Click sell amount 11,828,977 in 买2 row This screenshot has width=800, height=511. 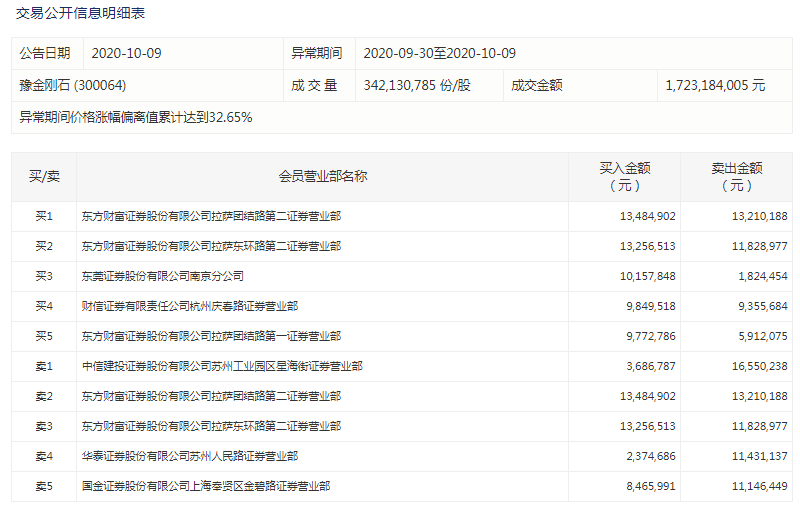(x=760, y=246)
